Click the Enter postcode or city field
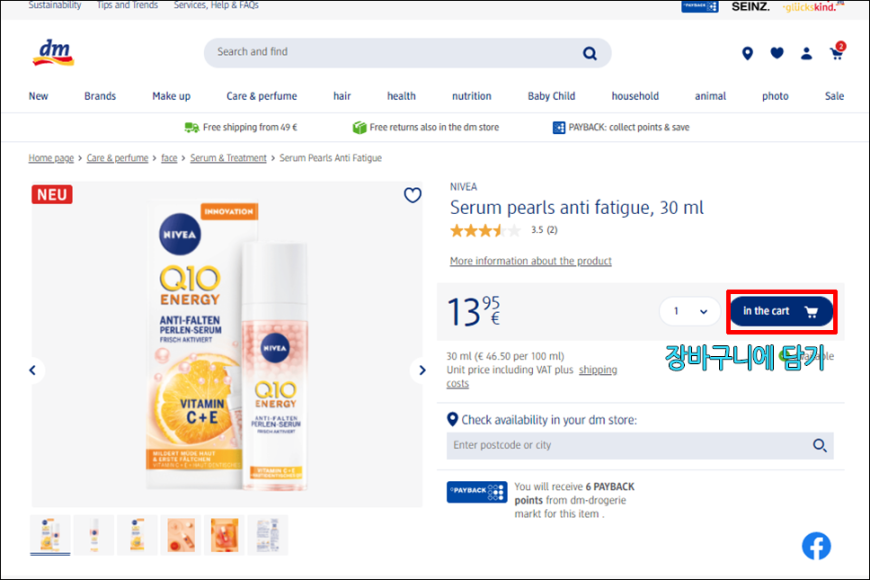Viewport: 870px width, 580px height. (640, 445)
